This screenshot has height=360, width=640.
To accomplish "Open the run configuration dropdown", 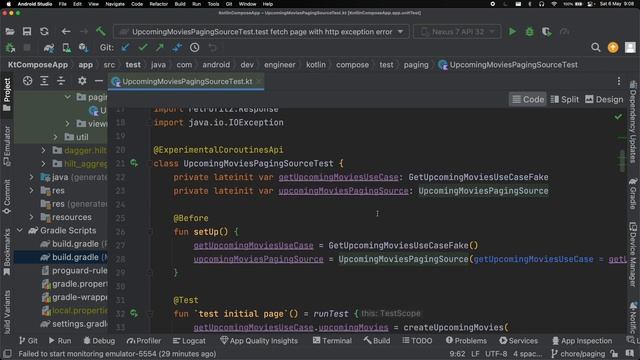I will [x=261, y=31].
